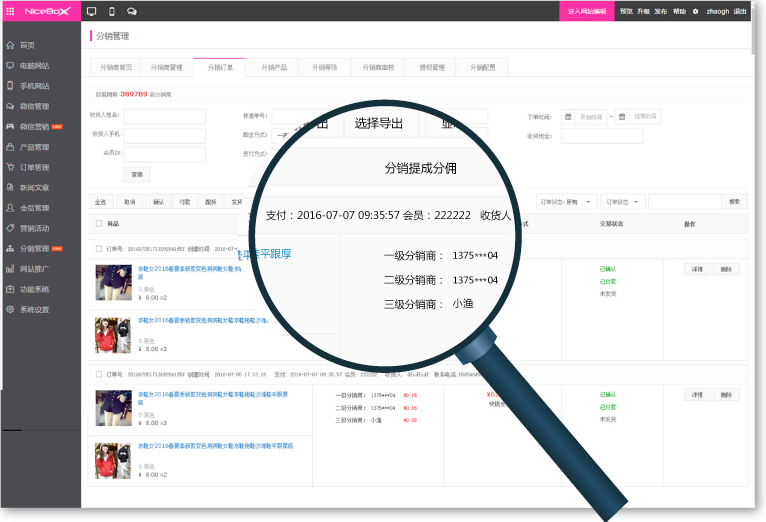Click the 订单管理 cart icon in sidebar
Screen dimensions: 766x522
click(9, 167)
